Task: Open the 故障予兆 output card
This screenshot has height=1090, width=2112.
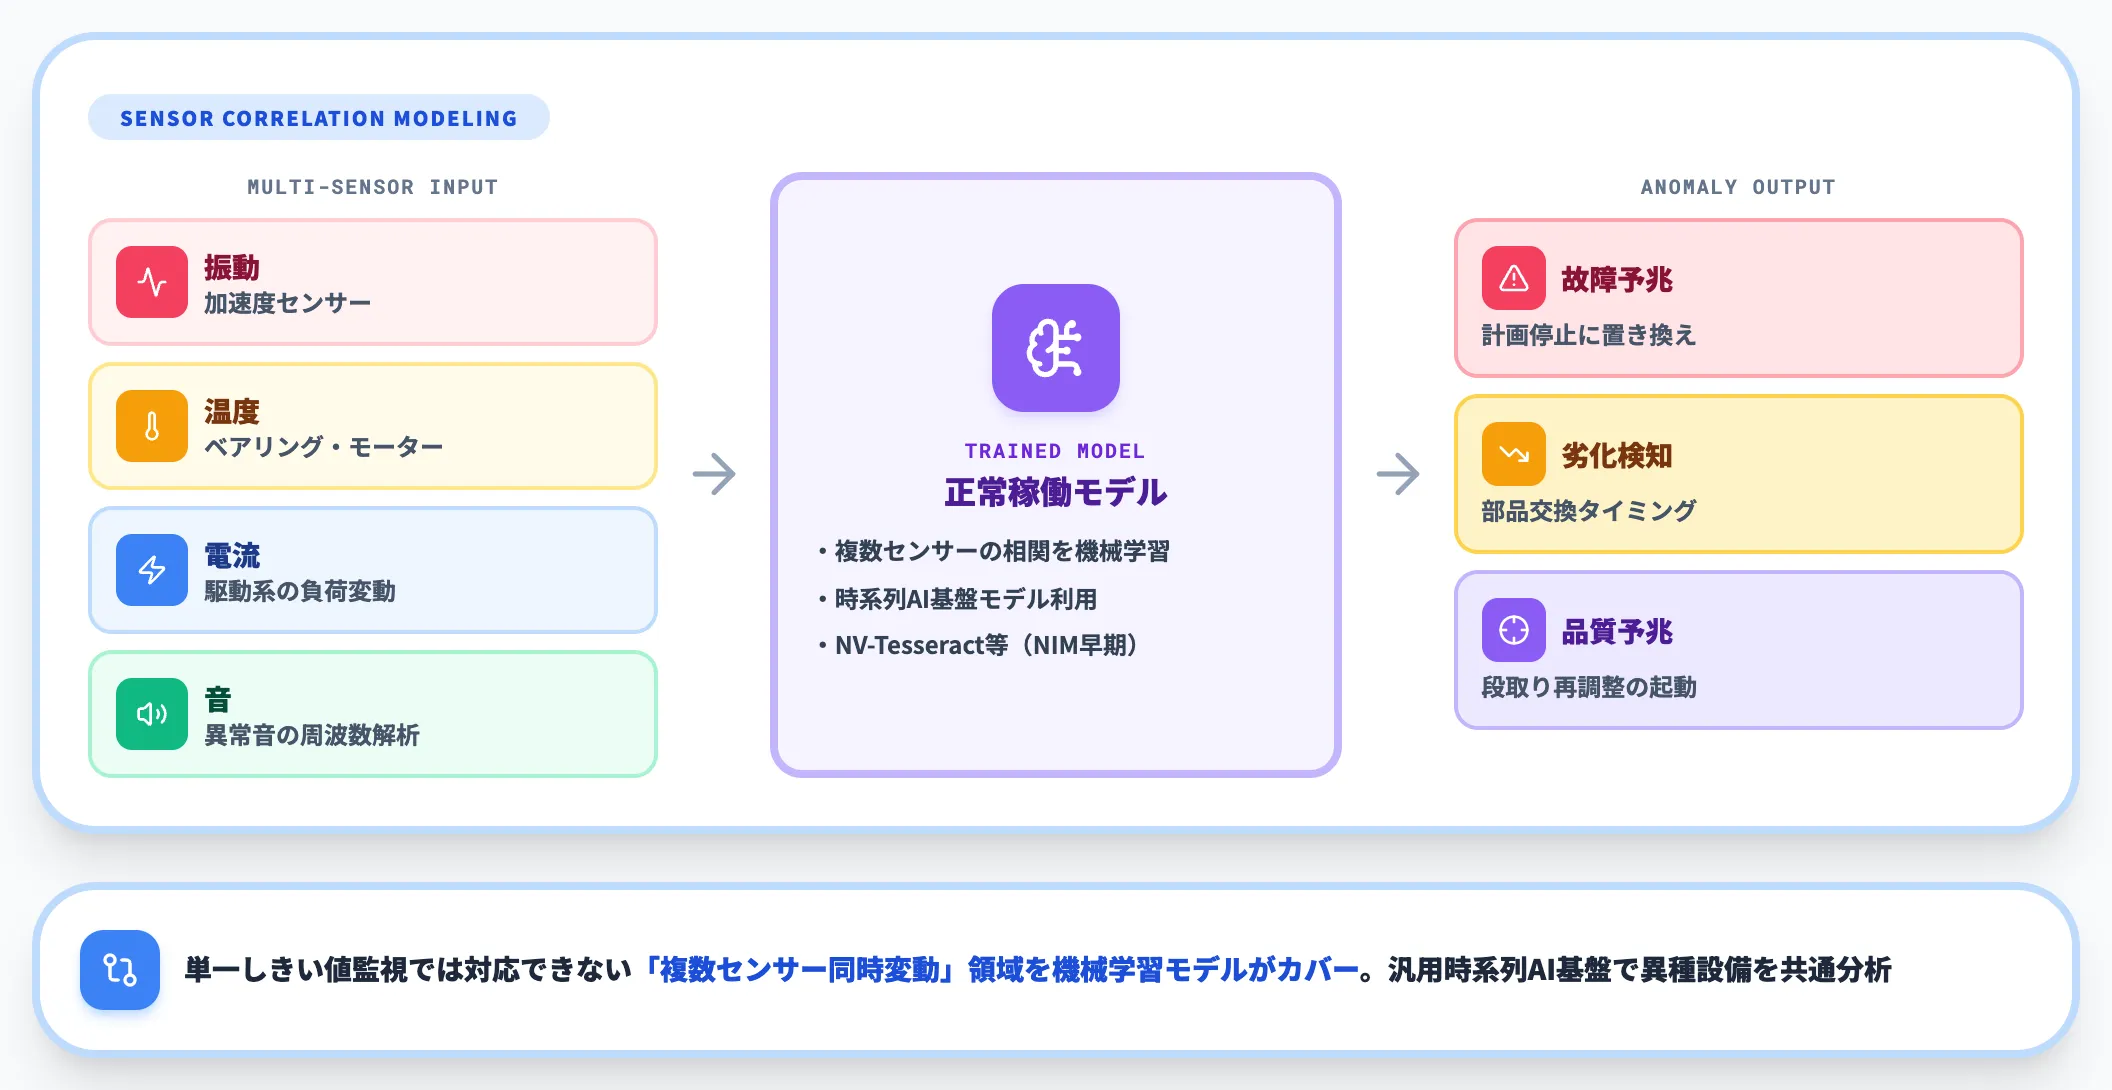Action: (x=1739, y=298)
